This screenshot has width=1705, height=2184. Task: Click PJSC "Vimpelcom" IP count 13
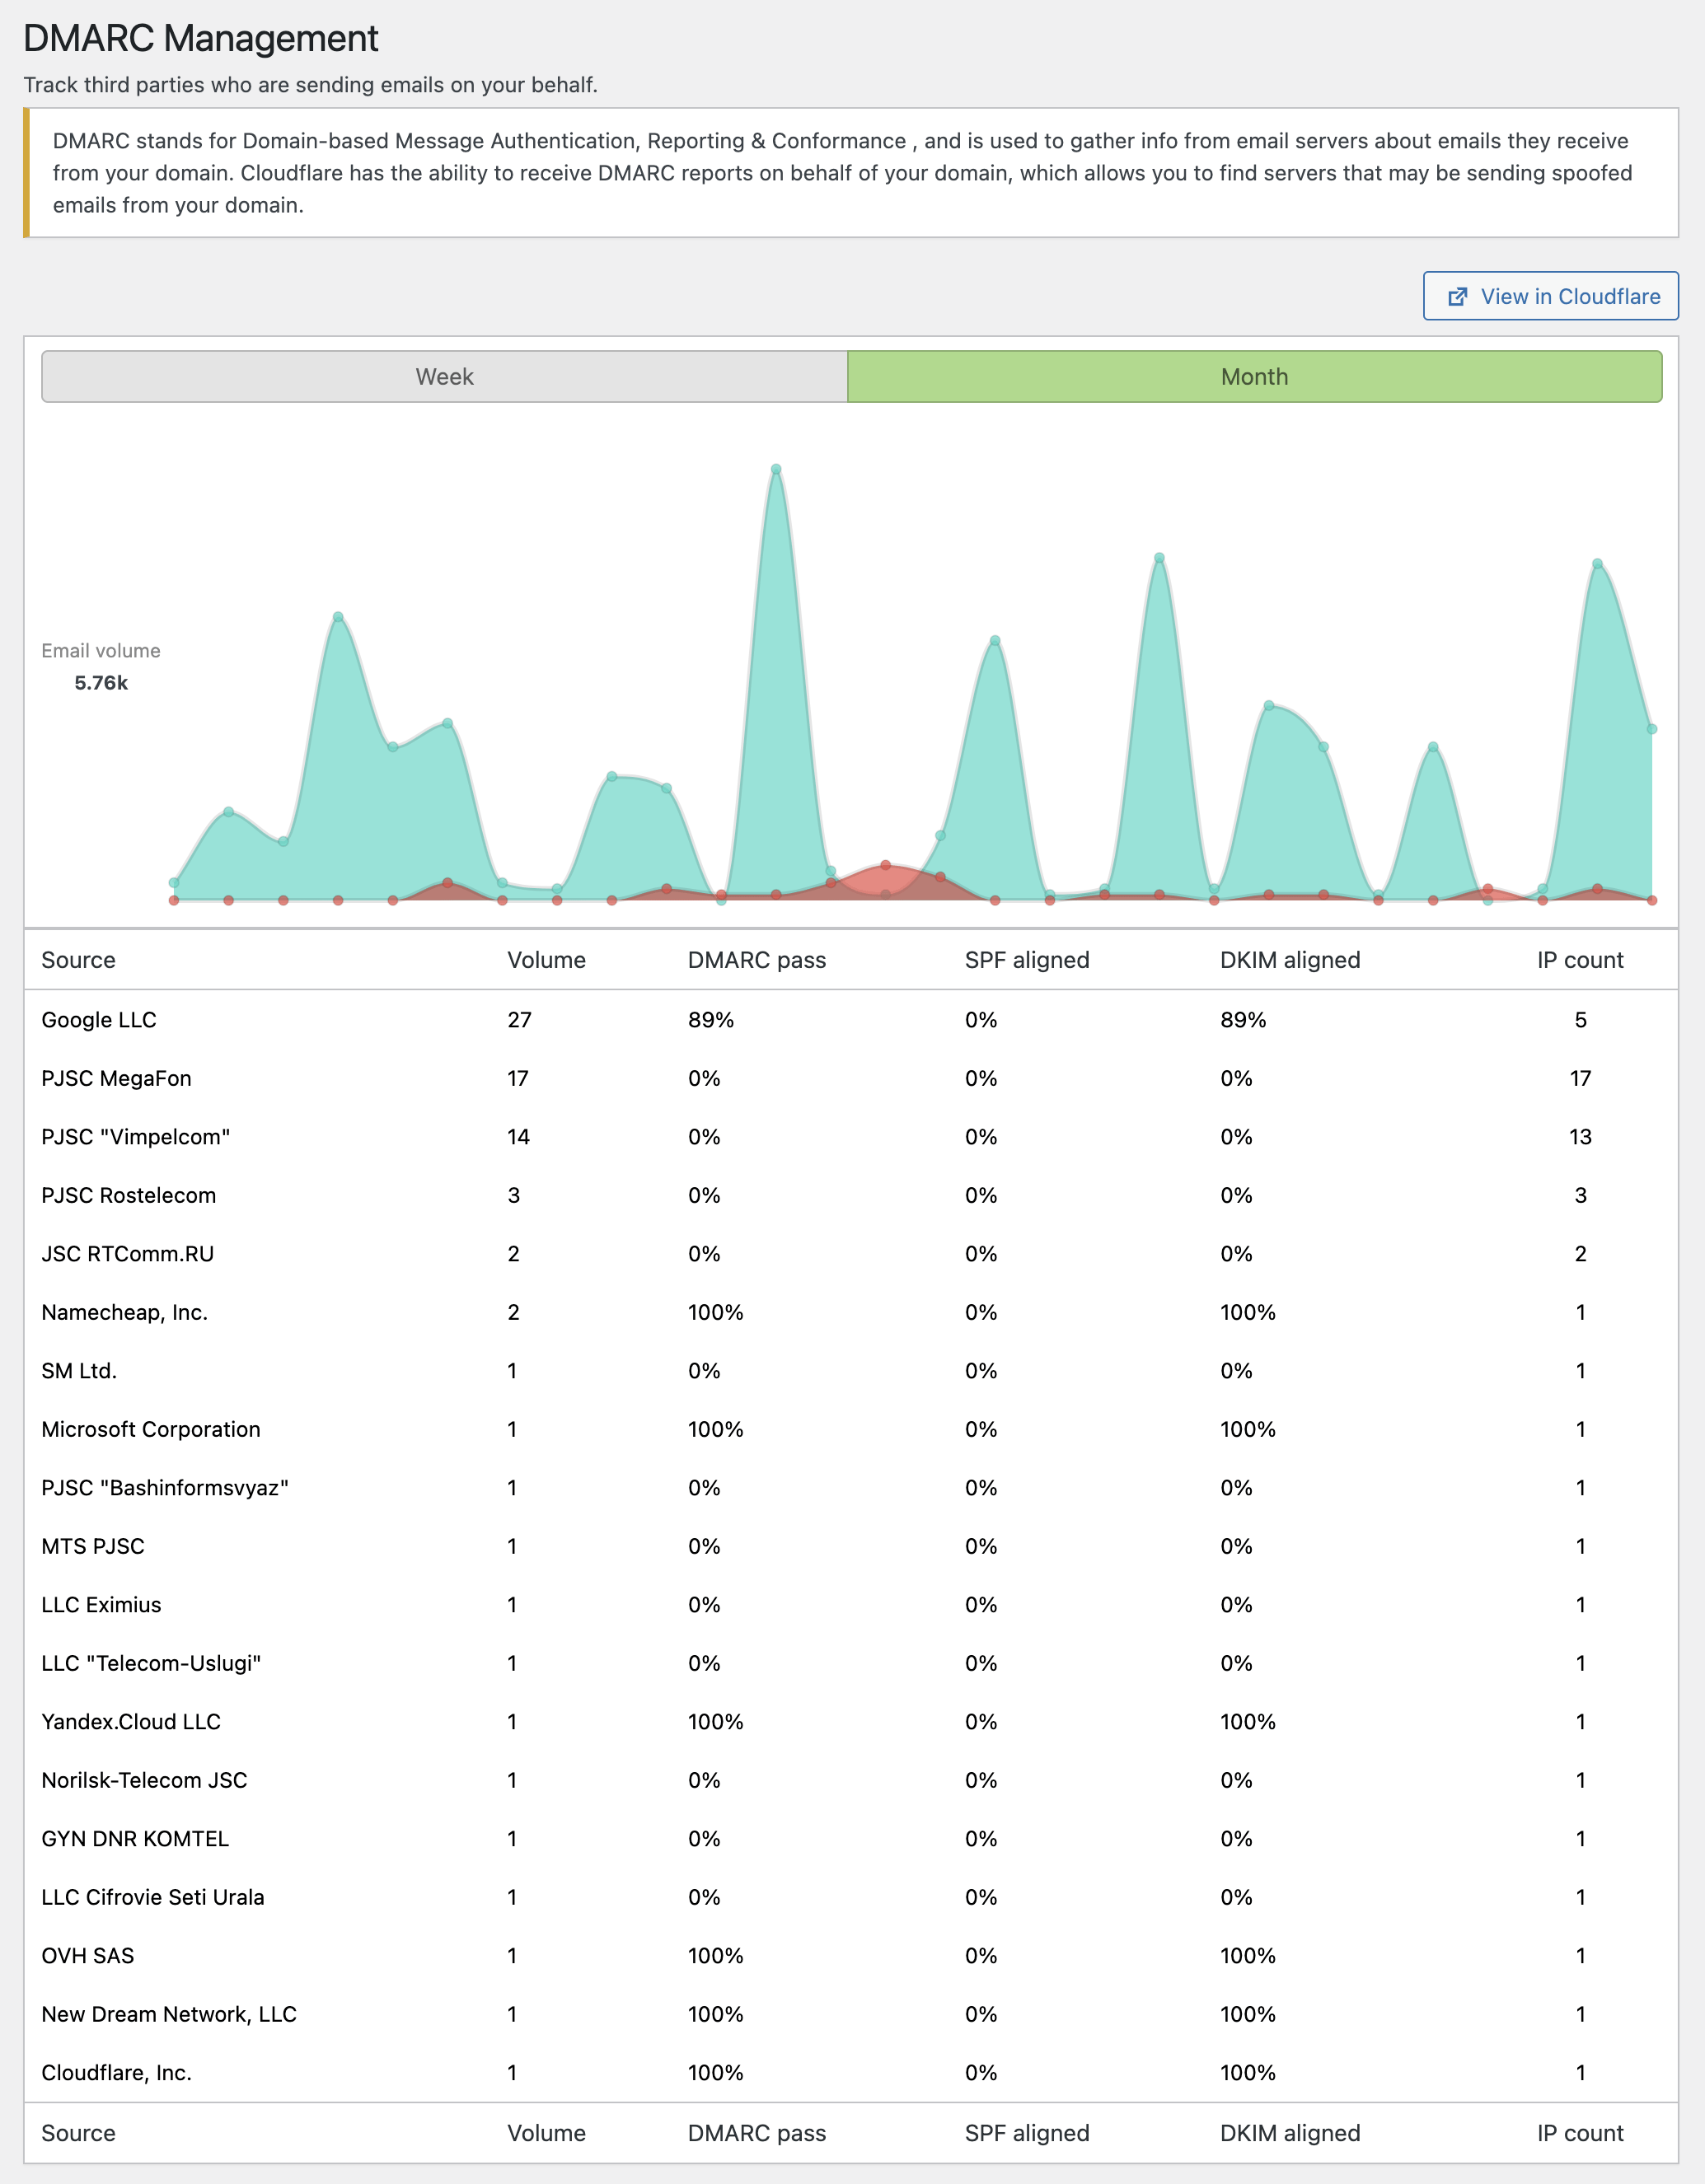pos(1580,1137)
